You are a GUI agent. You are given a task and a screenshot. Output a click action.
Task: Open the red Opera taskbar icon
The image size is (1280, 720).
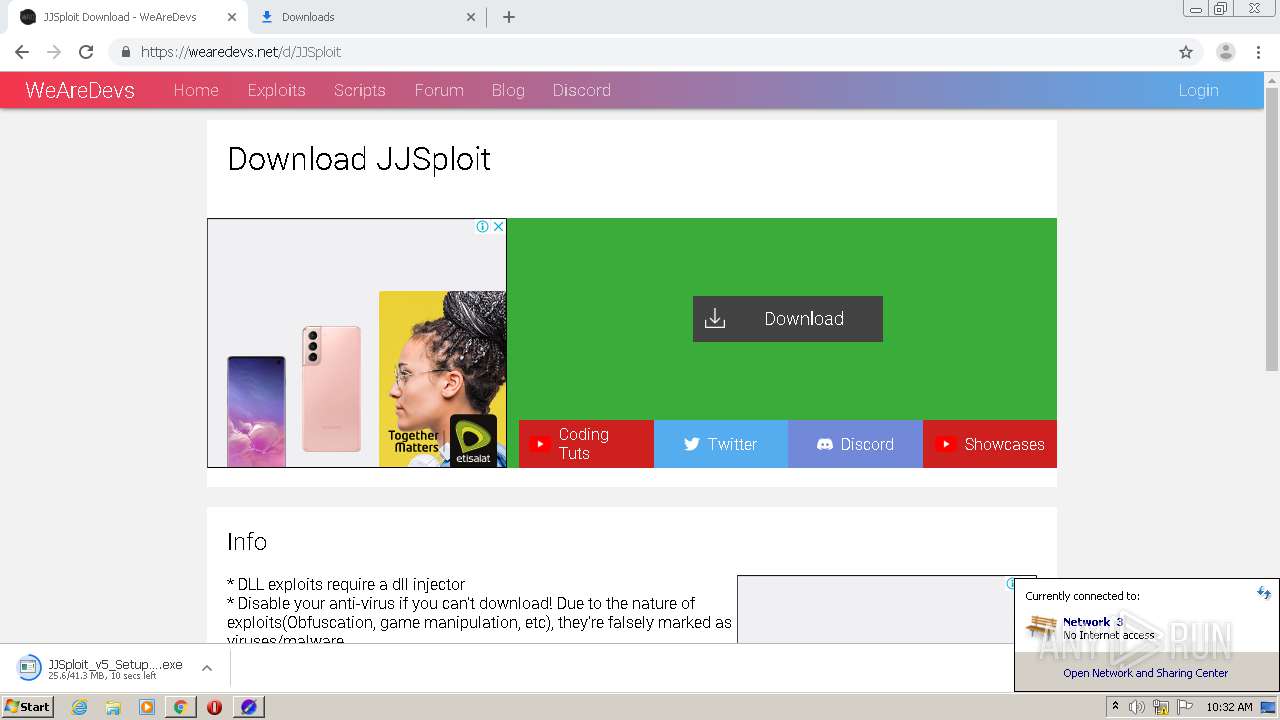tap(214, 707)
